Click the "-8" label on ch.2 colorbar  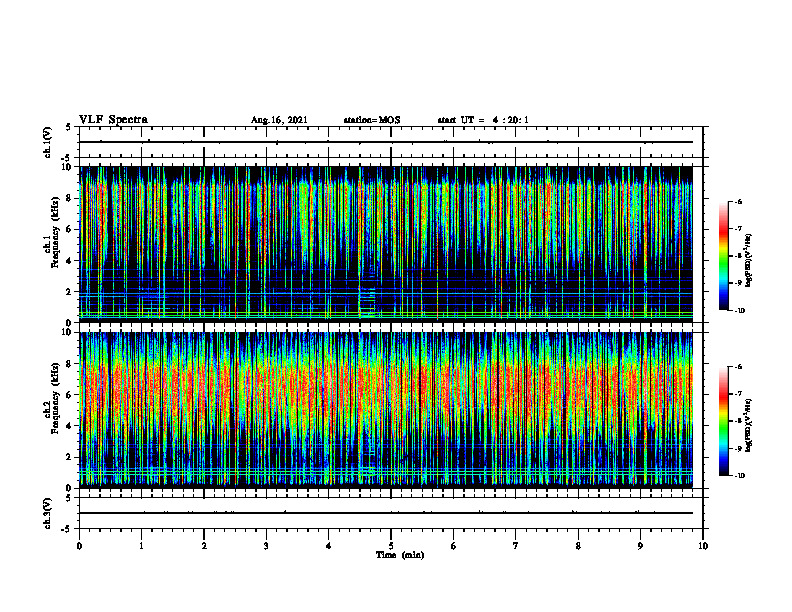point(738,421)
